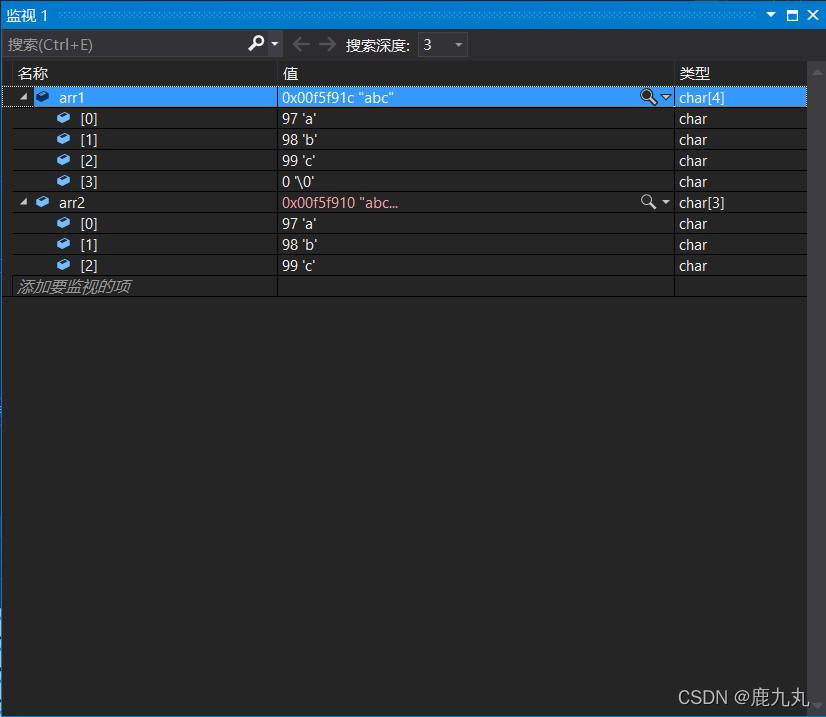Select the arr1 row name
The height and width of the screenshot is (717, 826).
click(72, 97)
